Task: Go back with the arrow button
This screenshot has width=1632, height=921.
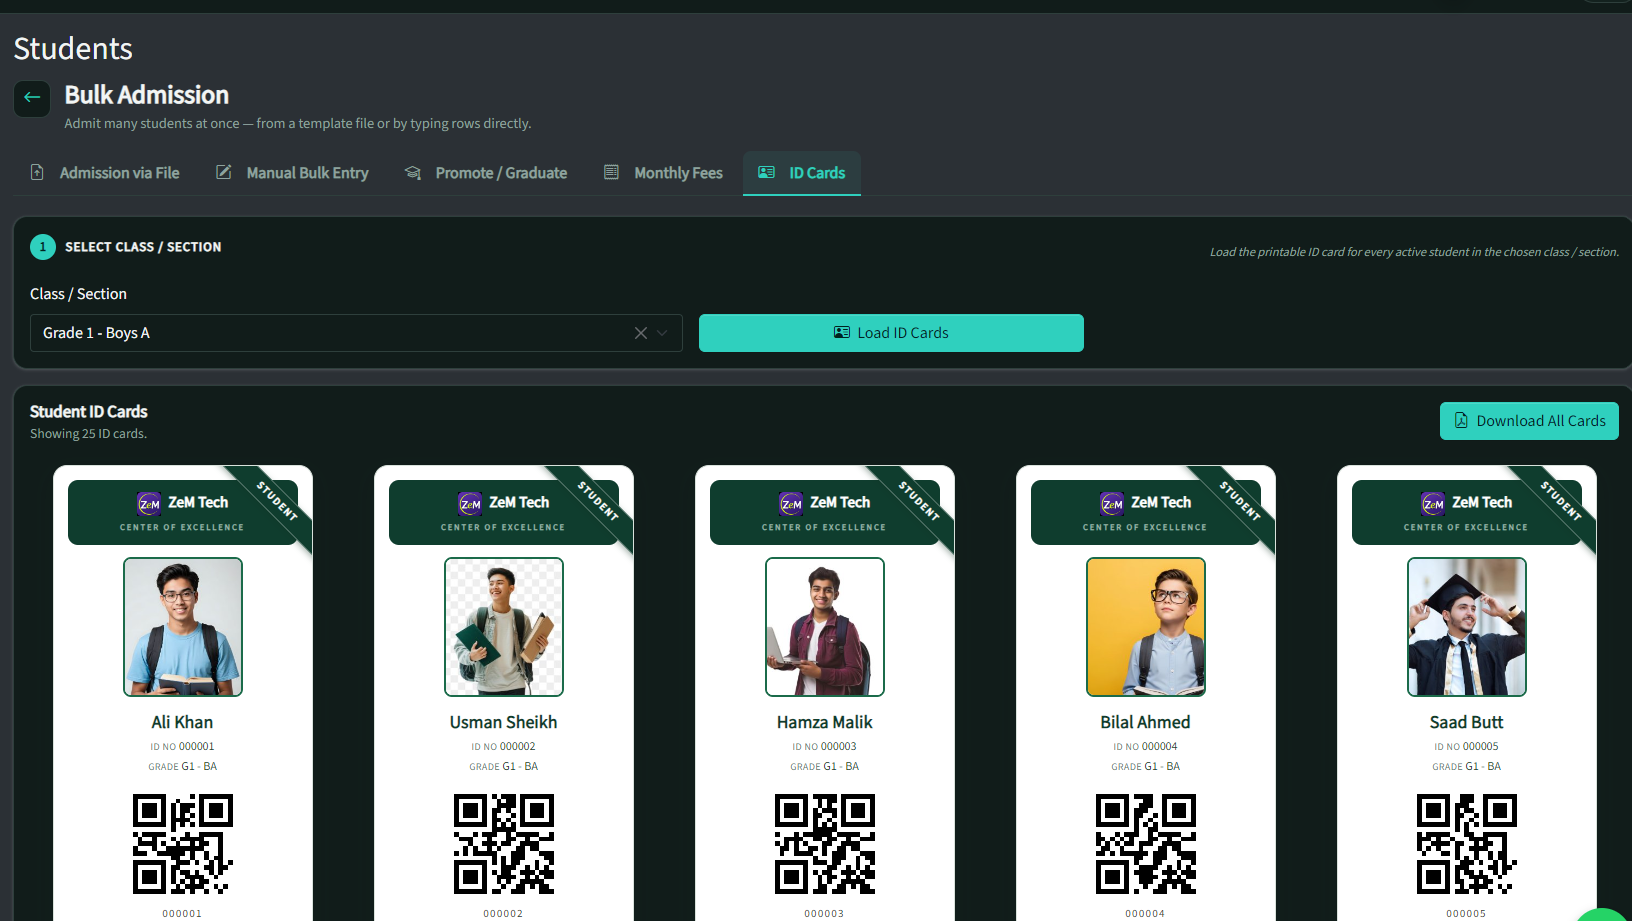Action: [32, 98]
